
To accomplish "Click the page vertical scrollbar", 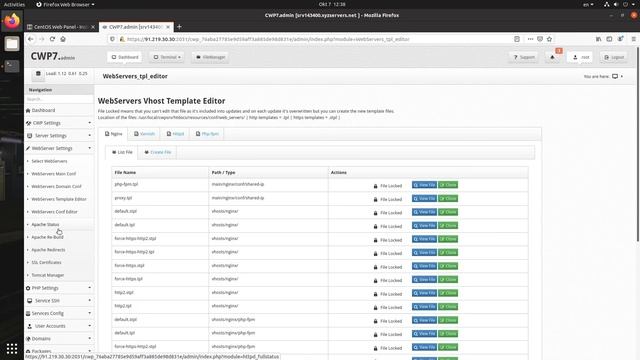I will (x=638, y=143).
